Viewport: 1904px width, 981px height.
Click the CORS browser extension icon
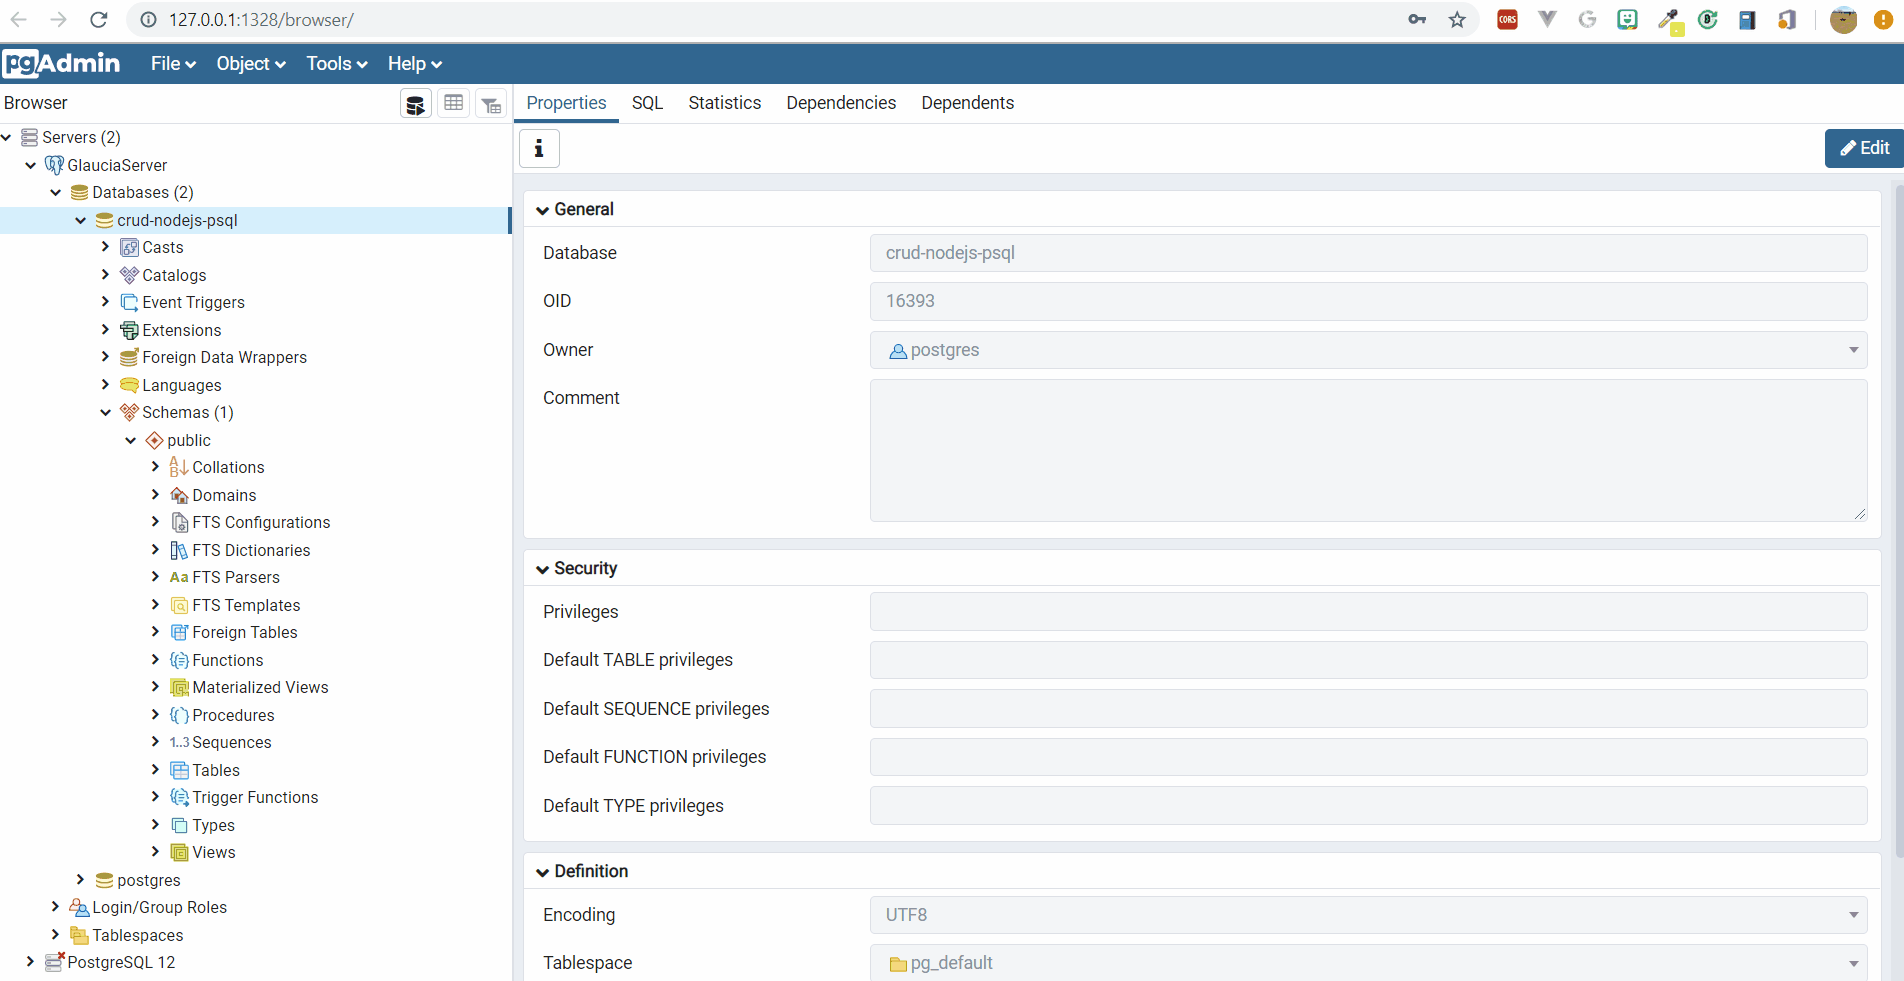coord(1506,19)
